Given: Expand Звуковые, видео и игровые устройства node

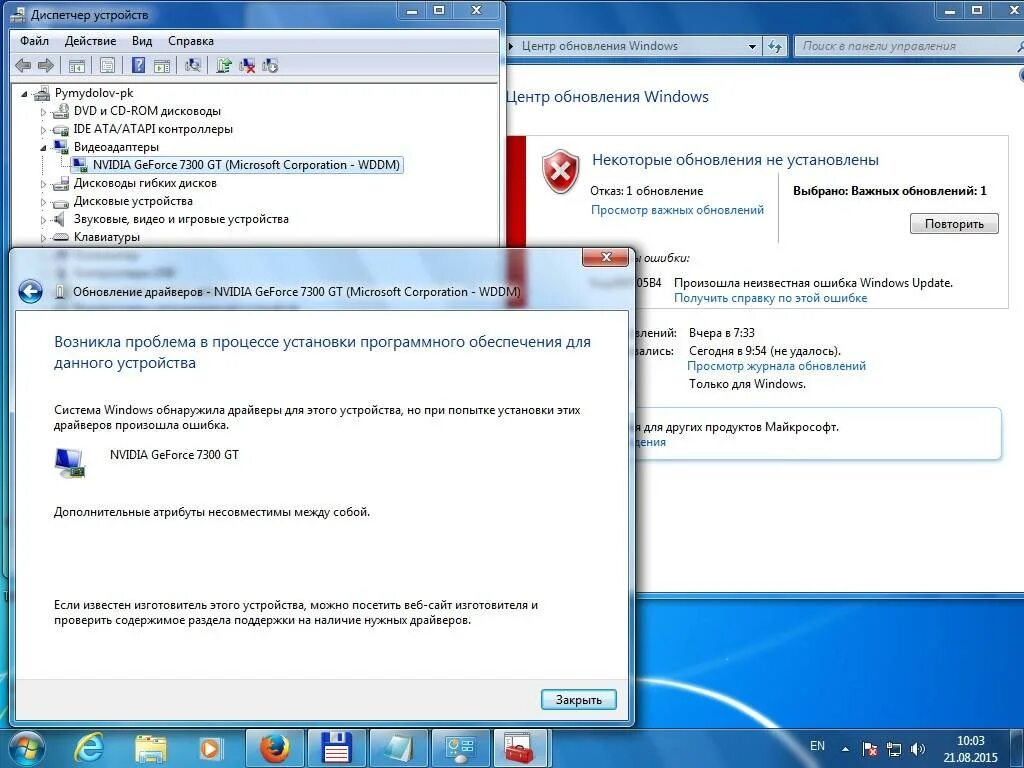Looking at the screenshot, I should tap(43, 220).
